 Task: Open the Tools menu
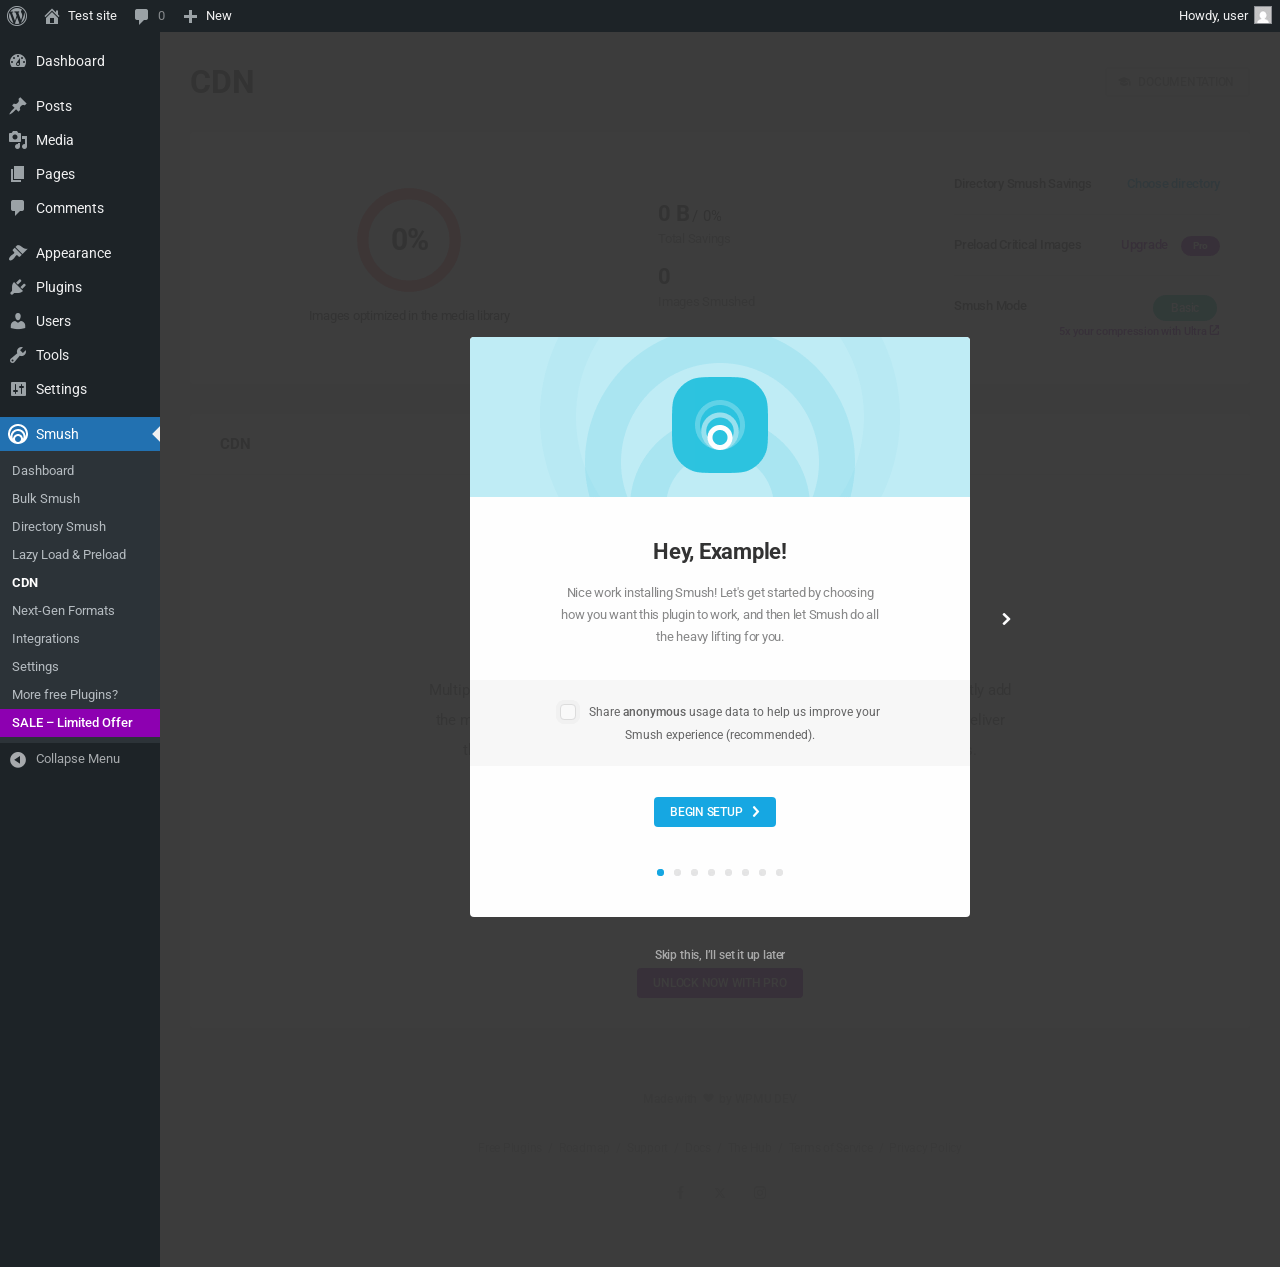click(x=80, y=355)
